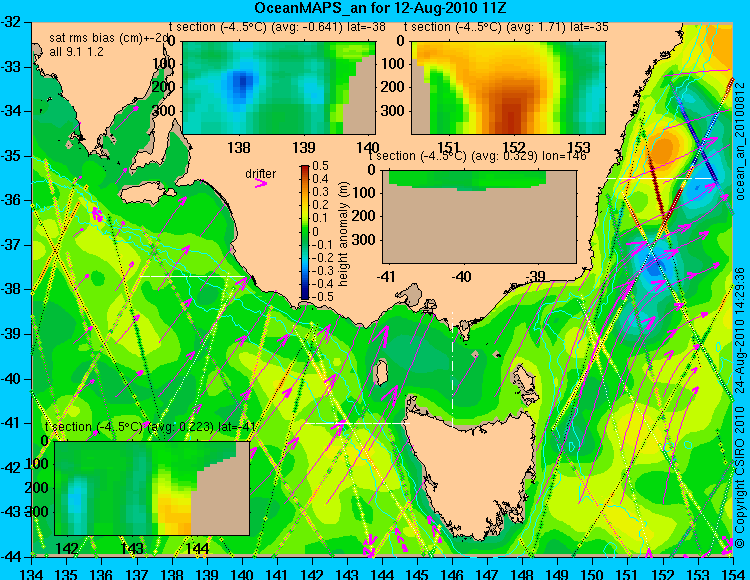Click the 't section ... (avg: -0.641) lat=-38' caption
The image size is (750, 580).
[x=277, y=27]
